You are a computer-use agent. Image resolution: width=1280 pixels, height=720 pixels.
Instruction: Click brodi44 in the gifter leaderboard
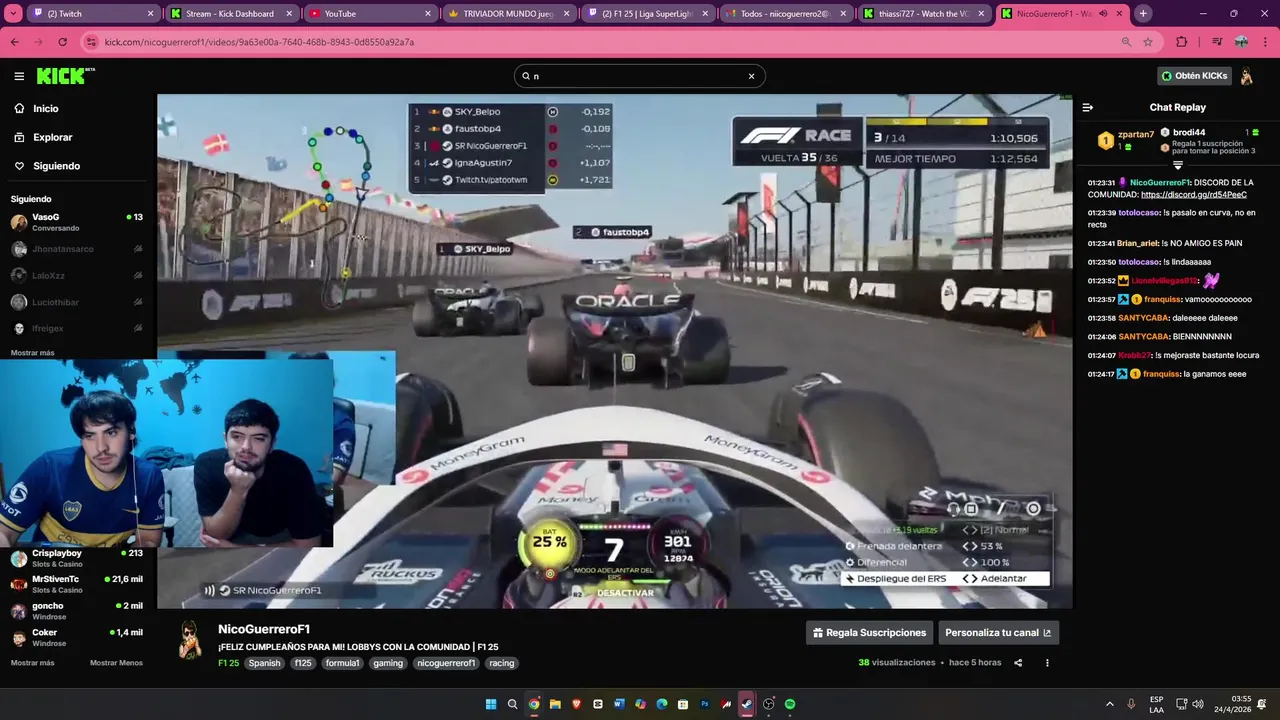tap(1189, 132)
